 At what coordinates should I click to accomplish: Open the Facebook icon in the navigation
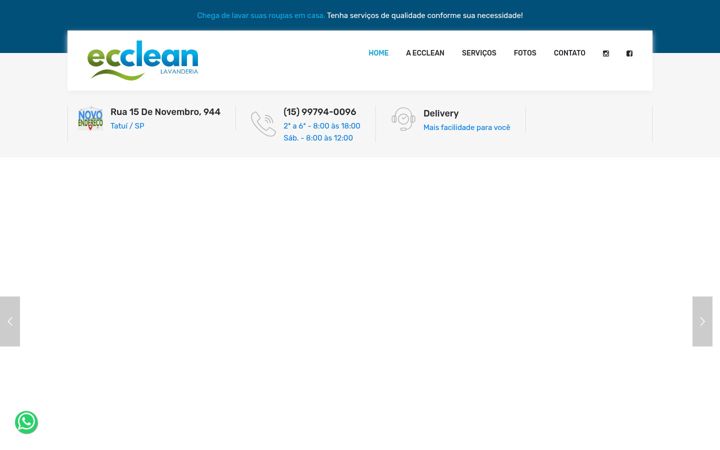point(629,53)
